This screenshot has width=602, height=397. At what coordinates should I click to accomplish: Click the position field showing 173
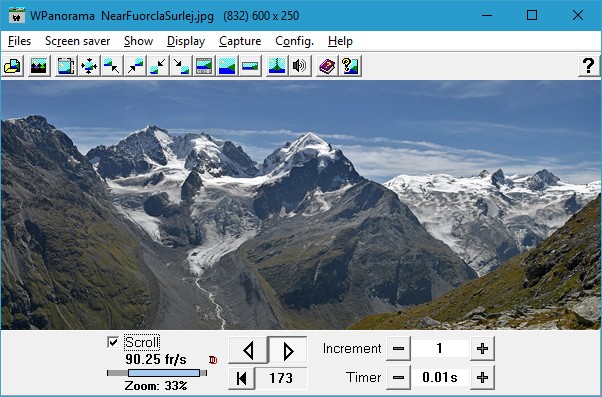281,378
